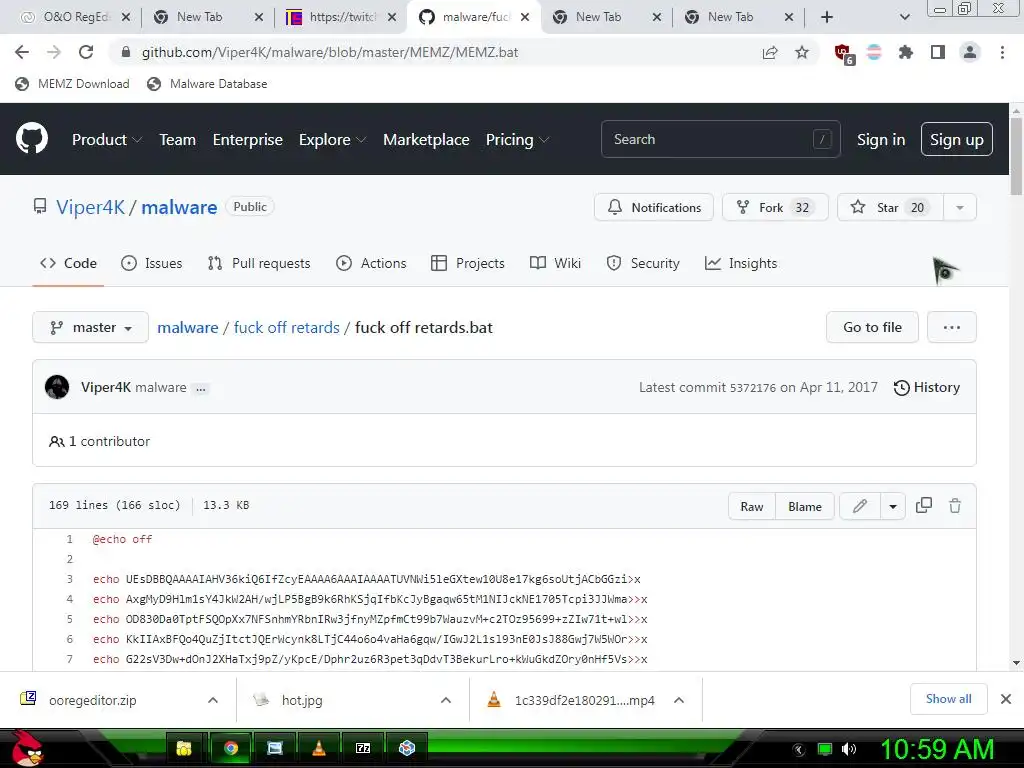Copy raw contents icon
1024x768 pixels.
[x=923, y=505]
